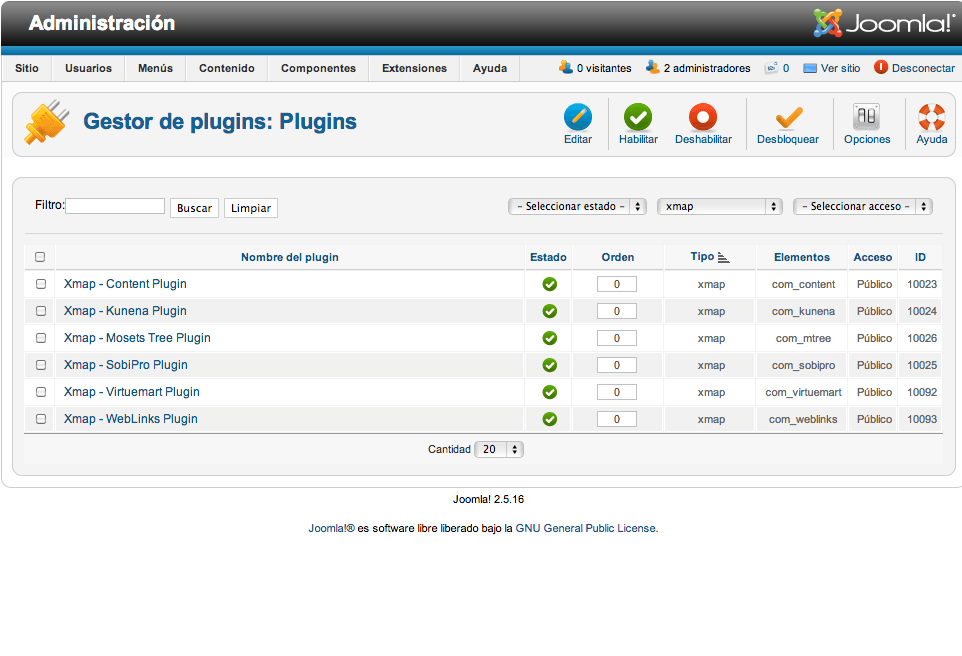Sort by Elementos column header
Screen dimensions: 962x656
[x=802, y=258]
